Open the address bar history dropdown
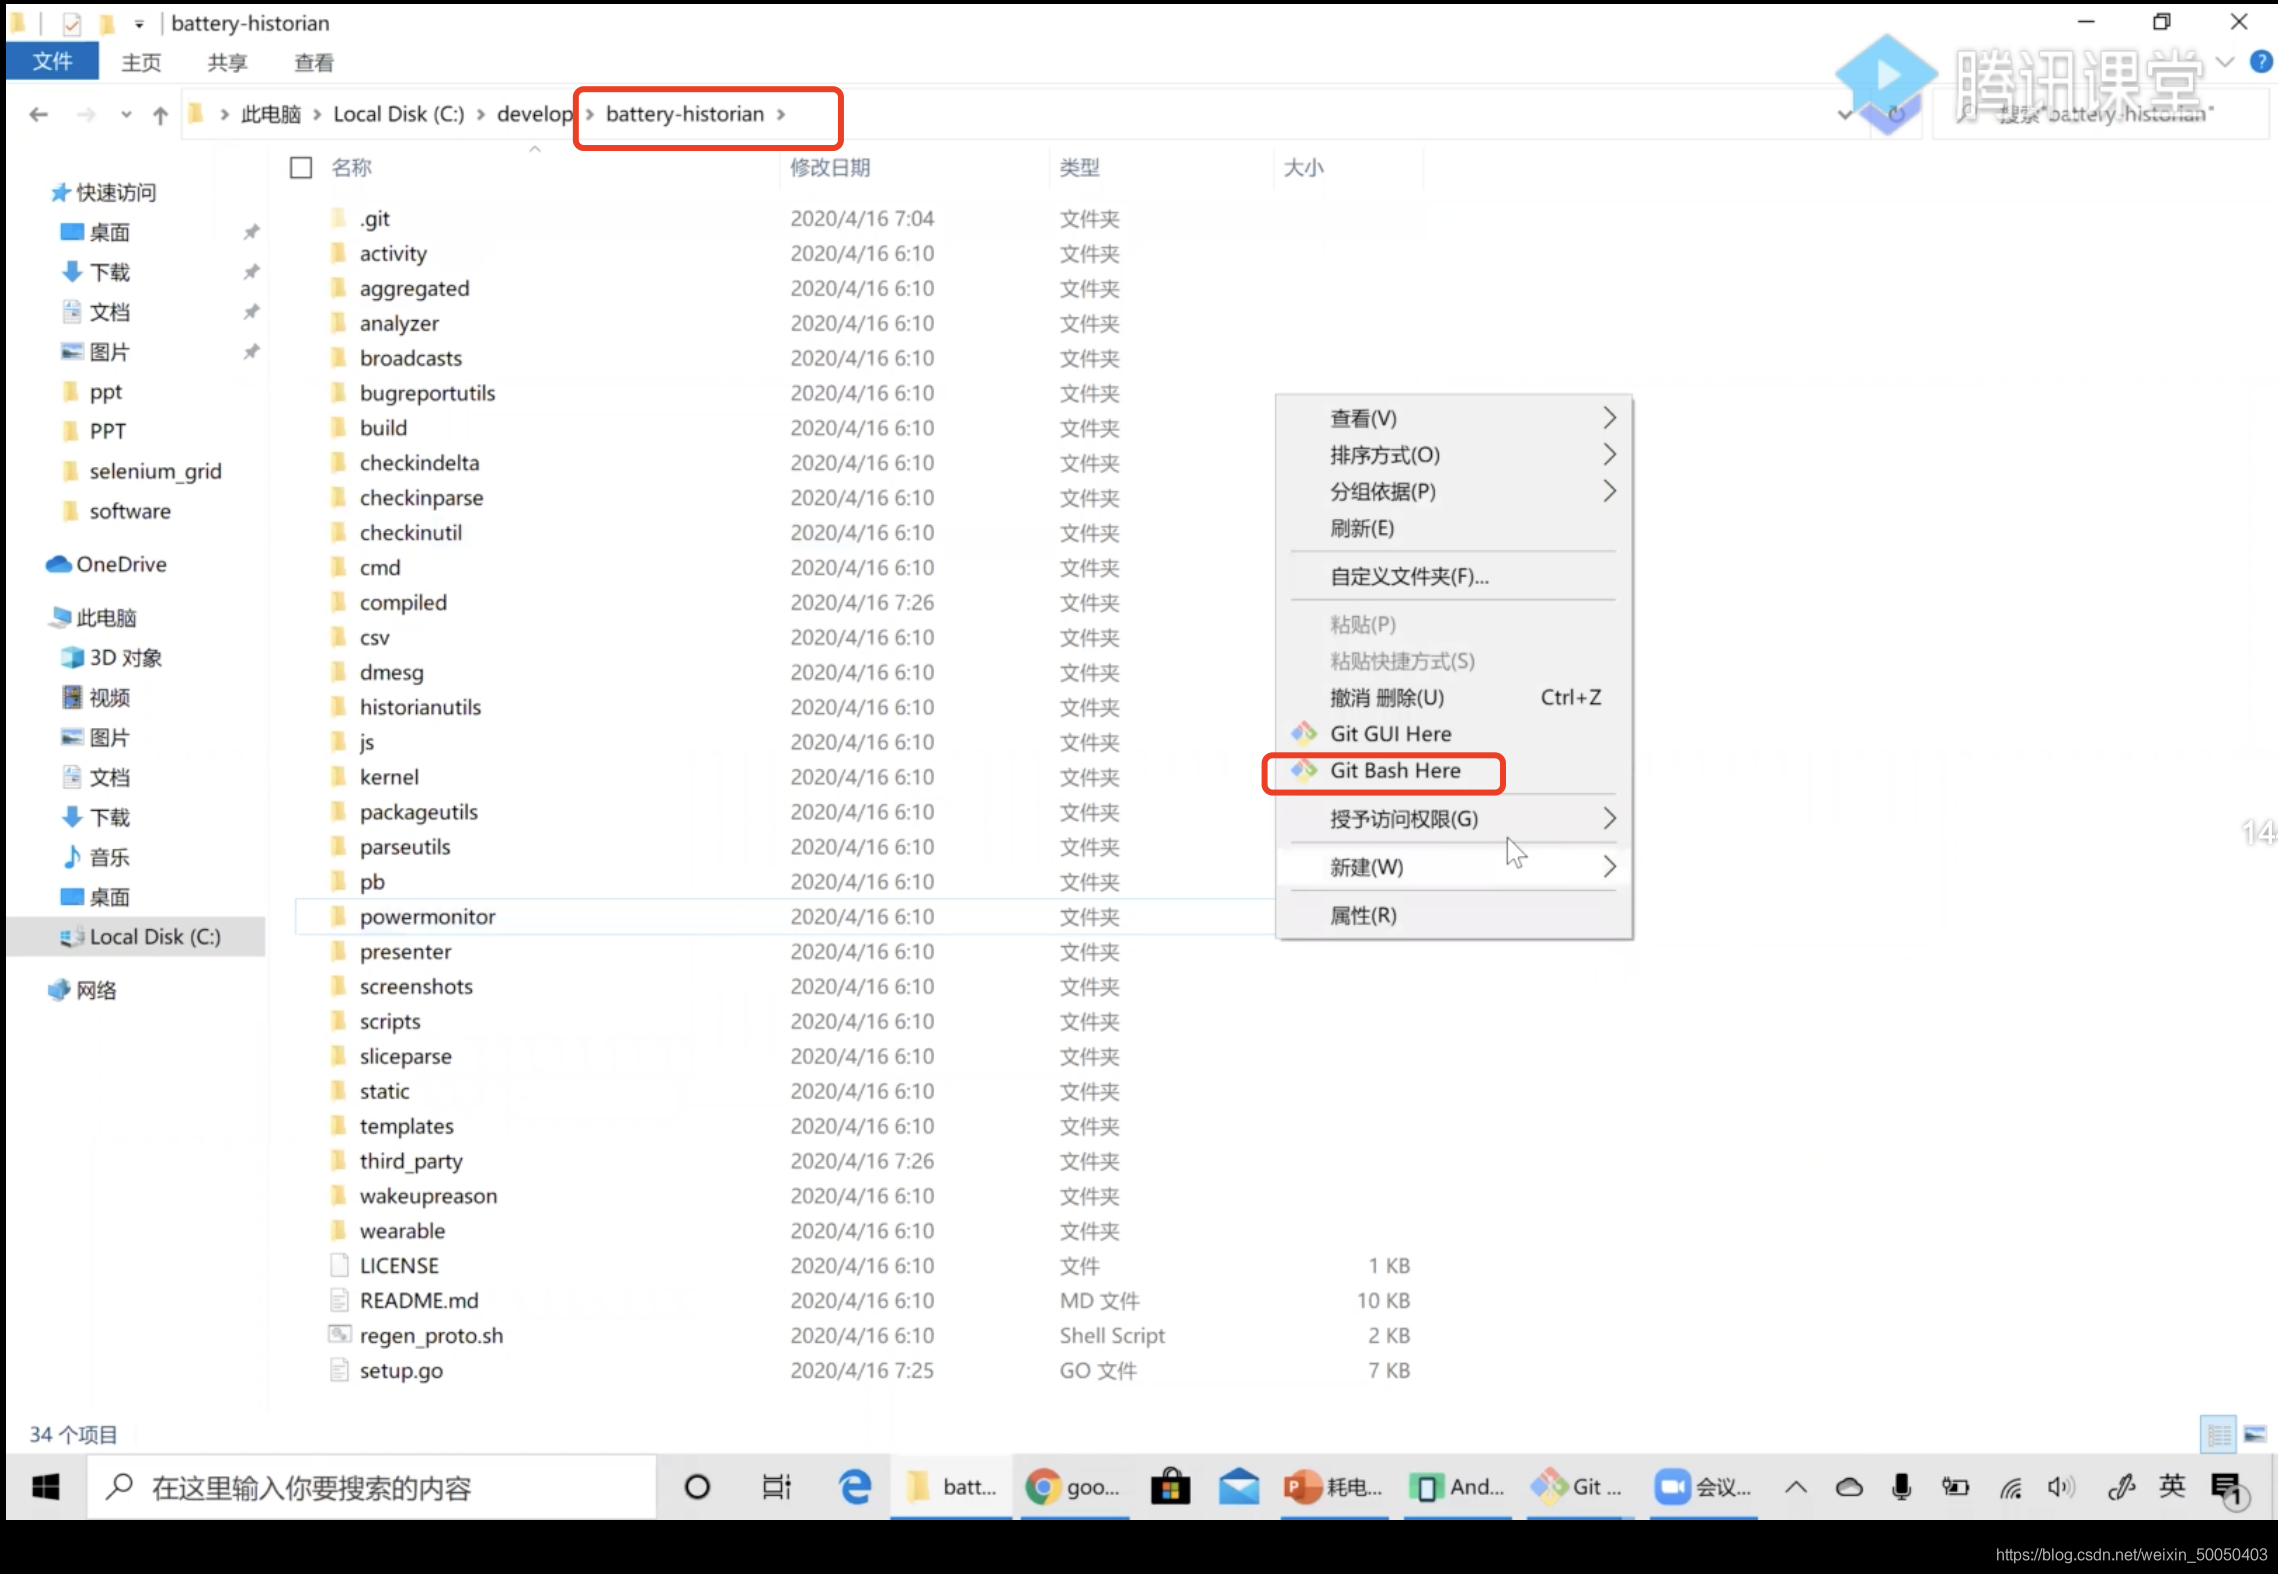Screen dimensions: 2278x1574 (1844, 115)
